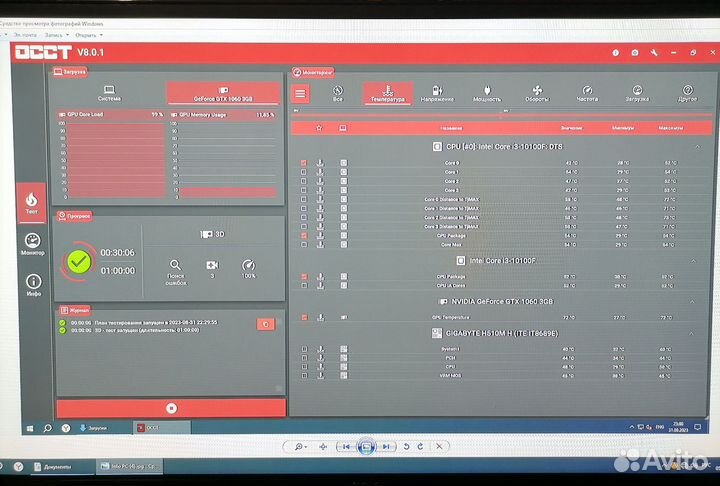Open the Инфо section in sidebar
This screenshot has width=720, height=486.
(34, 284)
